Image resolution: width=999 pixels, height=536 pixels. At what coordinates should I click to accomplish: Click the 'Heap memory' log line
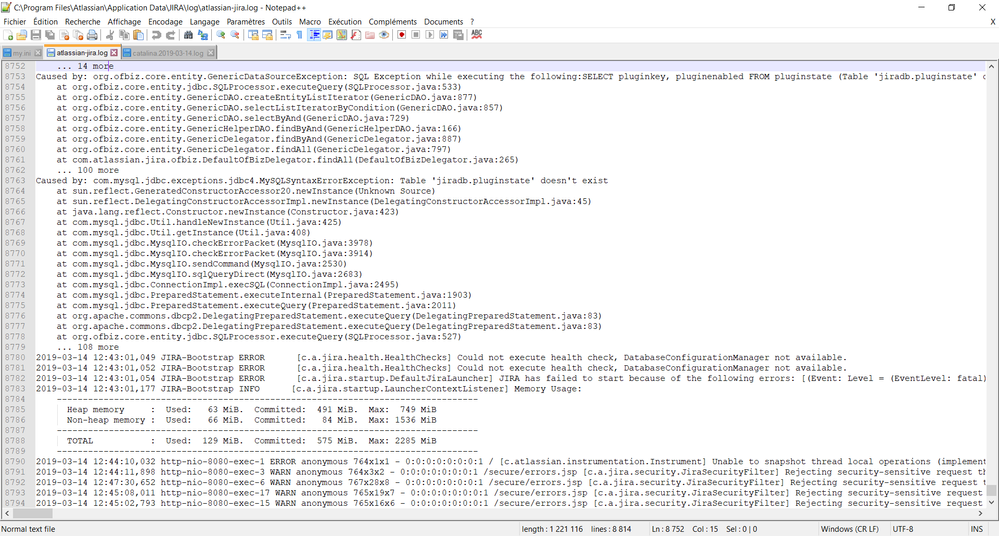click(252, 409)
